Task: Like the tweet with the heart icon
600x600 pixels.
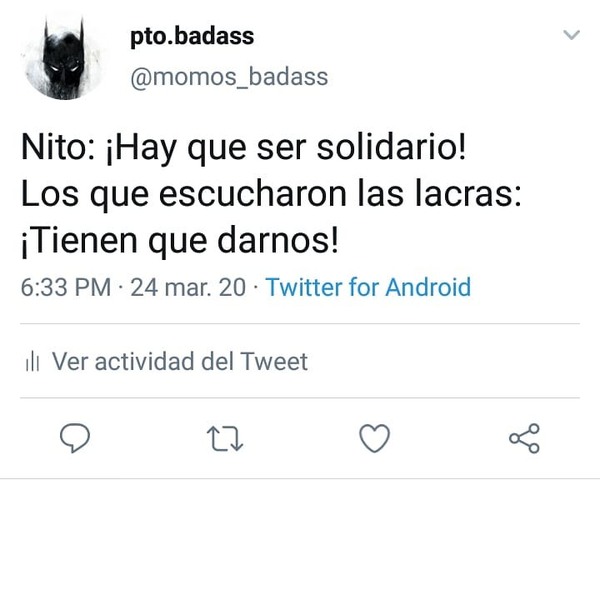Action: pyautogui.click(x=375, y=438)
